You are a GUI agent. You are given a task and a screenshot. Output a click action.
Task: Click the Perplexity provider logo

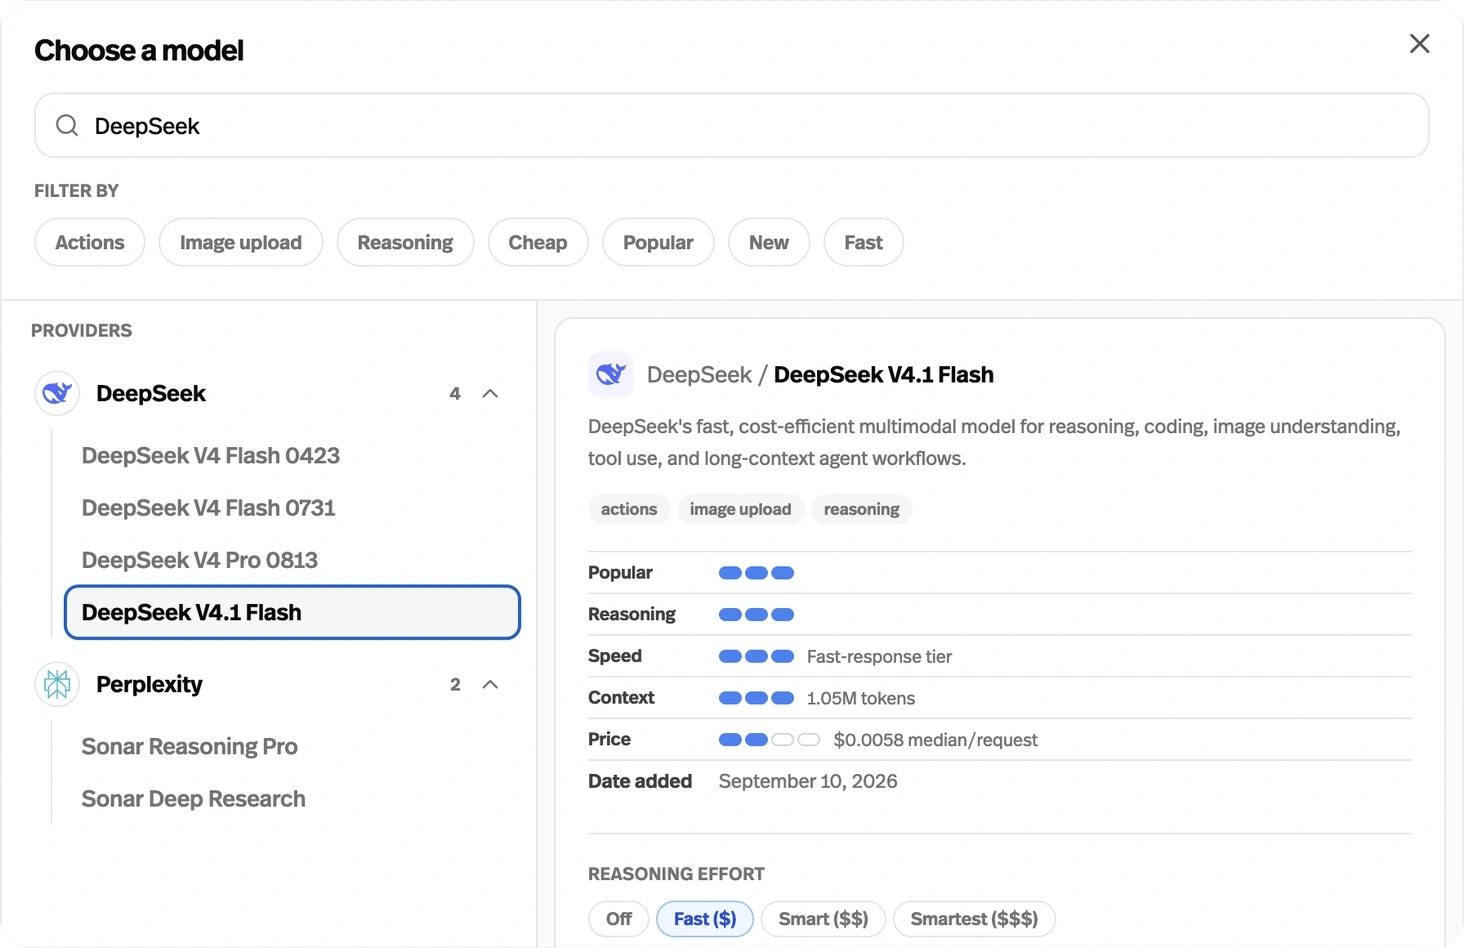click(x=57, y=684)
